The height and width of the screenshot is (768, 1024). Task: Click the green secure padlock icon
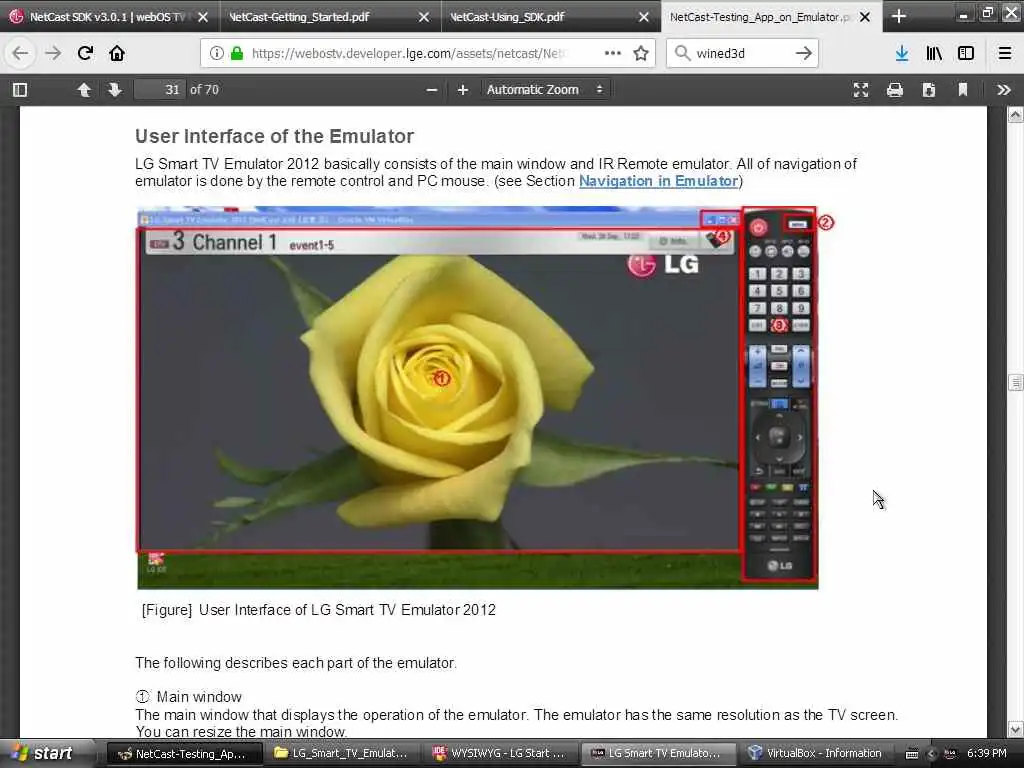236,54
